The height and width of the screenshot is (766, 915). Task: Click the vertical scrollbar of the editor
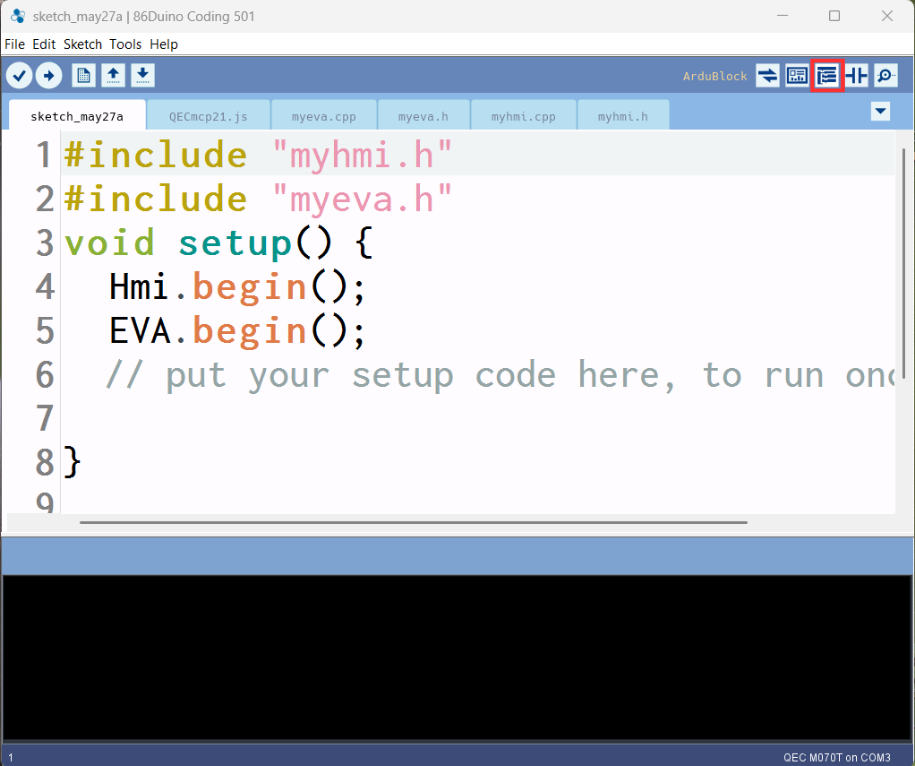coord(903,263)
